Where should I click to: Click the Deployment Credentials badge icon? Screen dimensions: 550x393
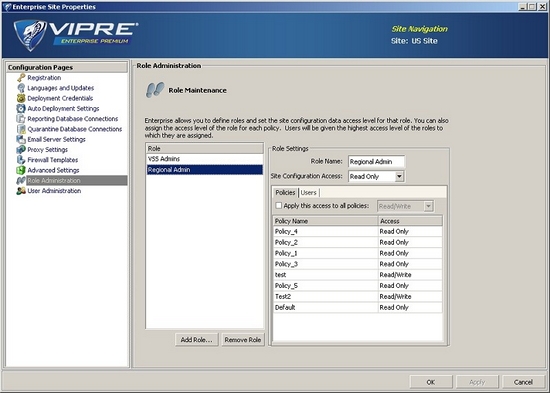click(x=21, y=98)
